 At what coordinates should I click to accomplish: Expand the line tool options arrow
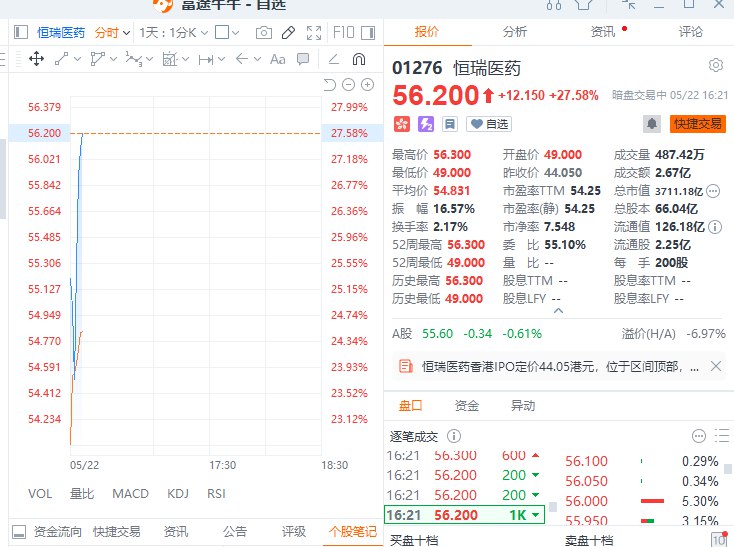pos(78,59)
